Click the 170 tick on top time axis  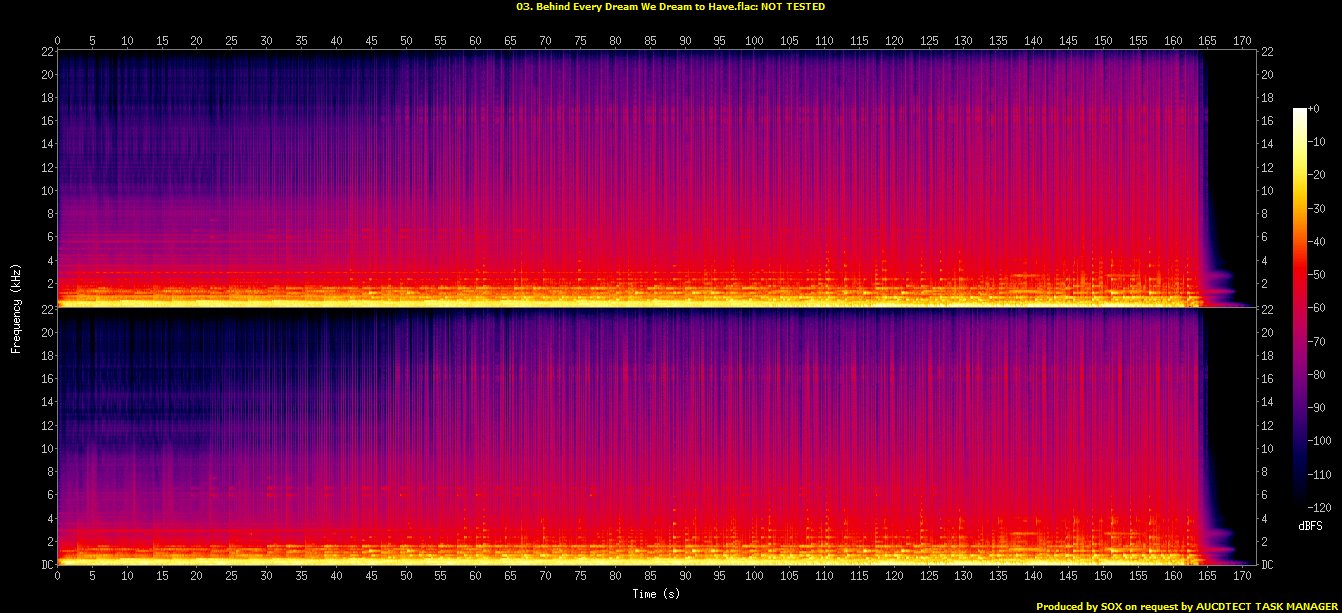click(x=1242, y=41)
